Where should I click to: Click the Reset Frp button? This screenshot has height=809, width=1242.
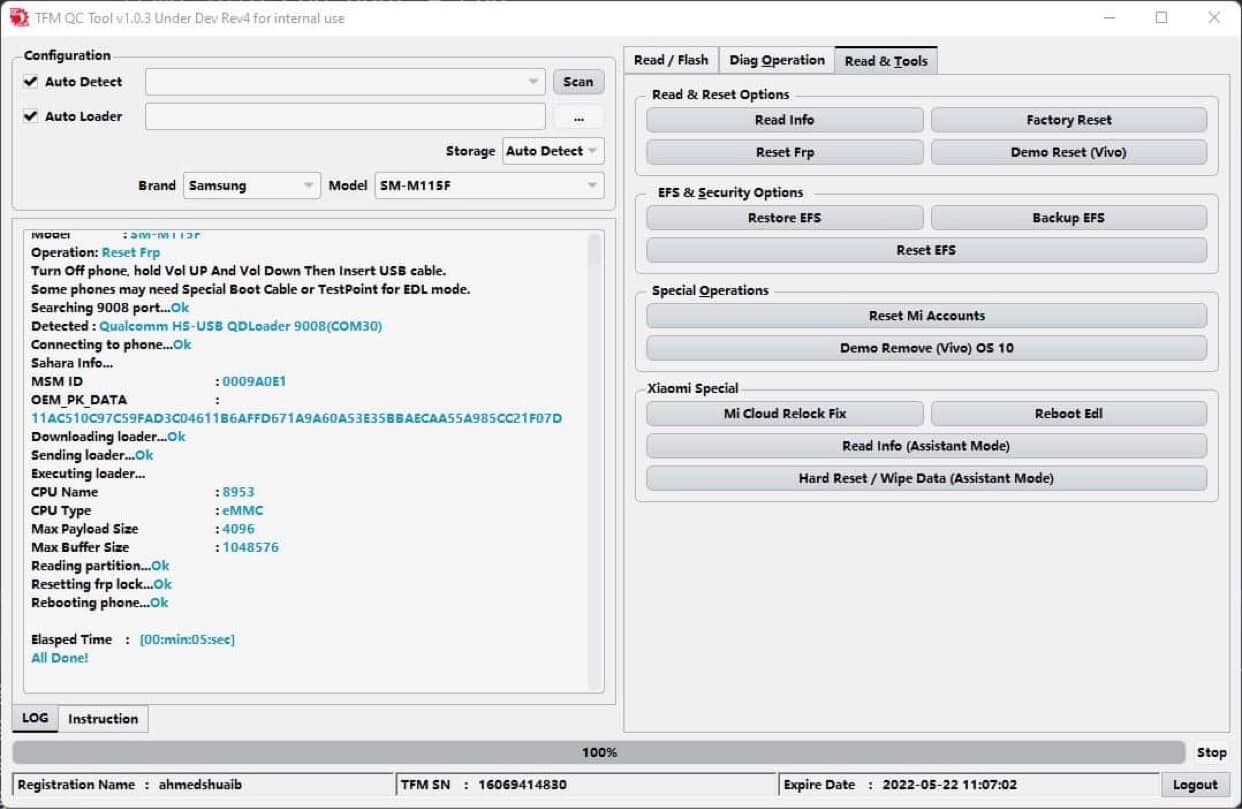click(784, 152)
